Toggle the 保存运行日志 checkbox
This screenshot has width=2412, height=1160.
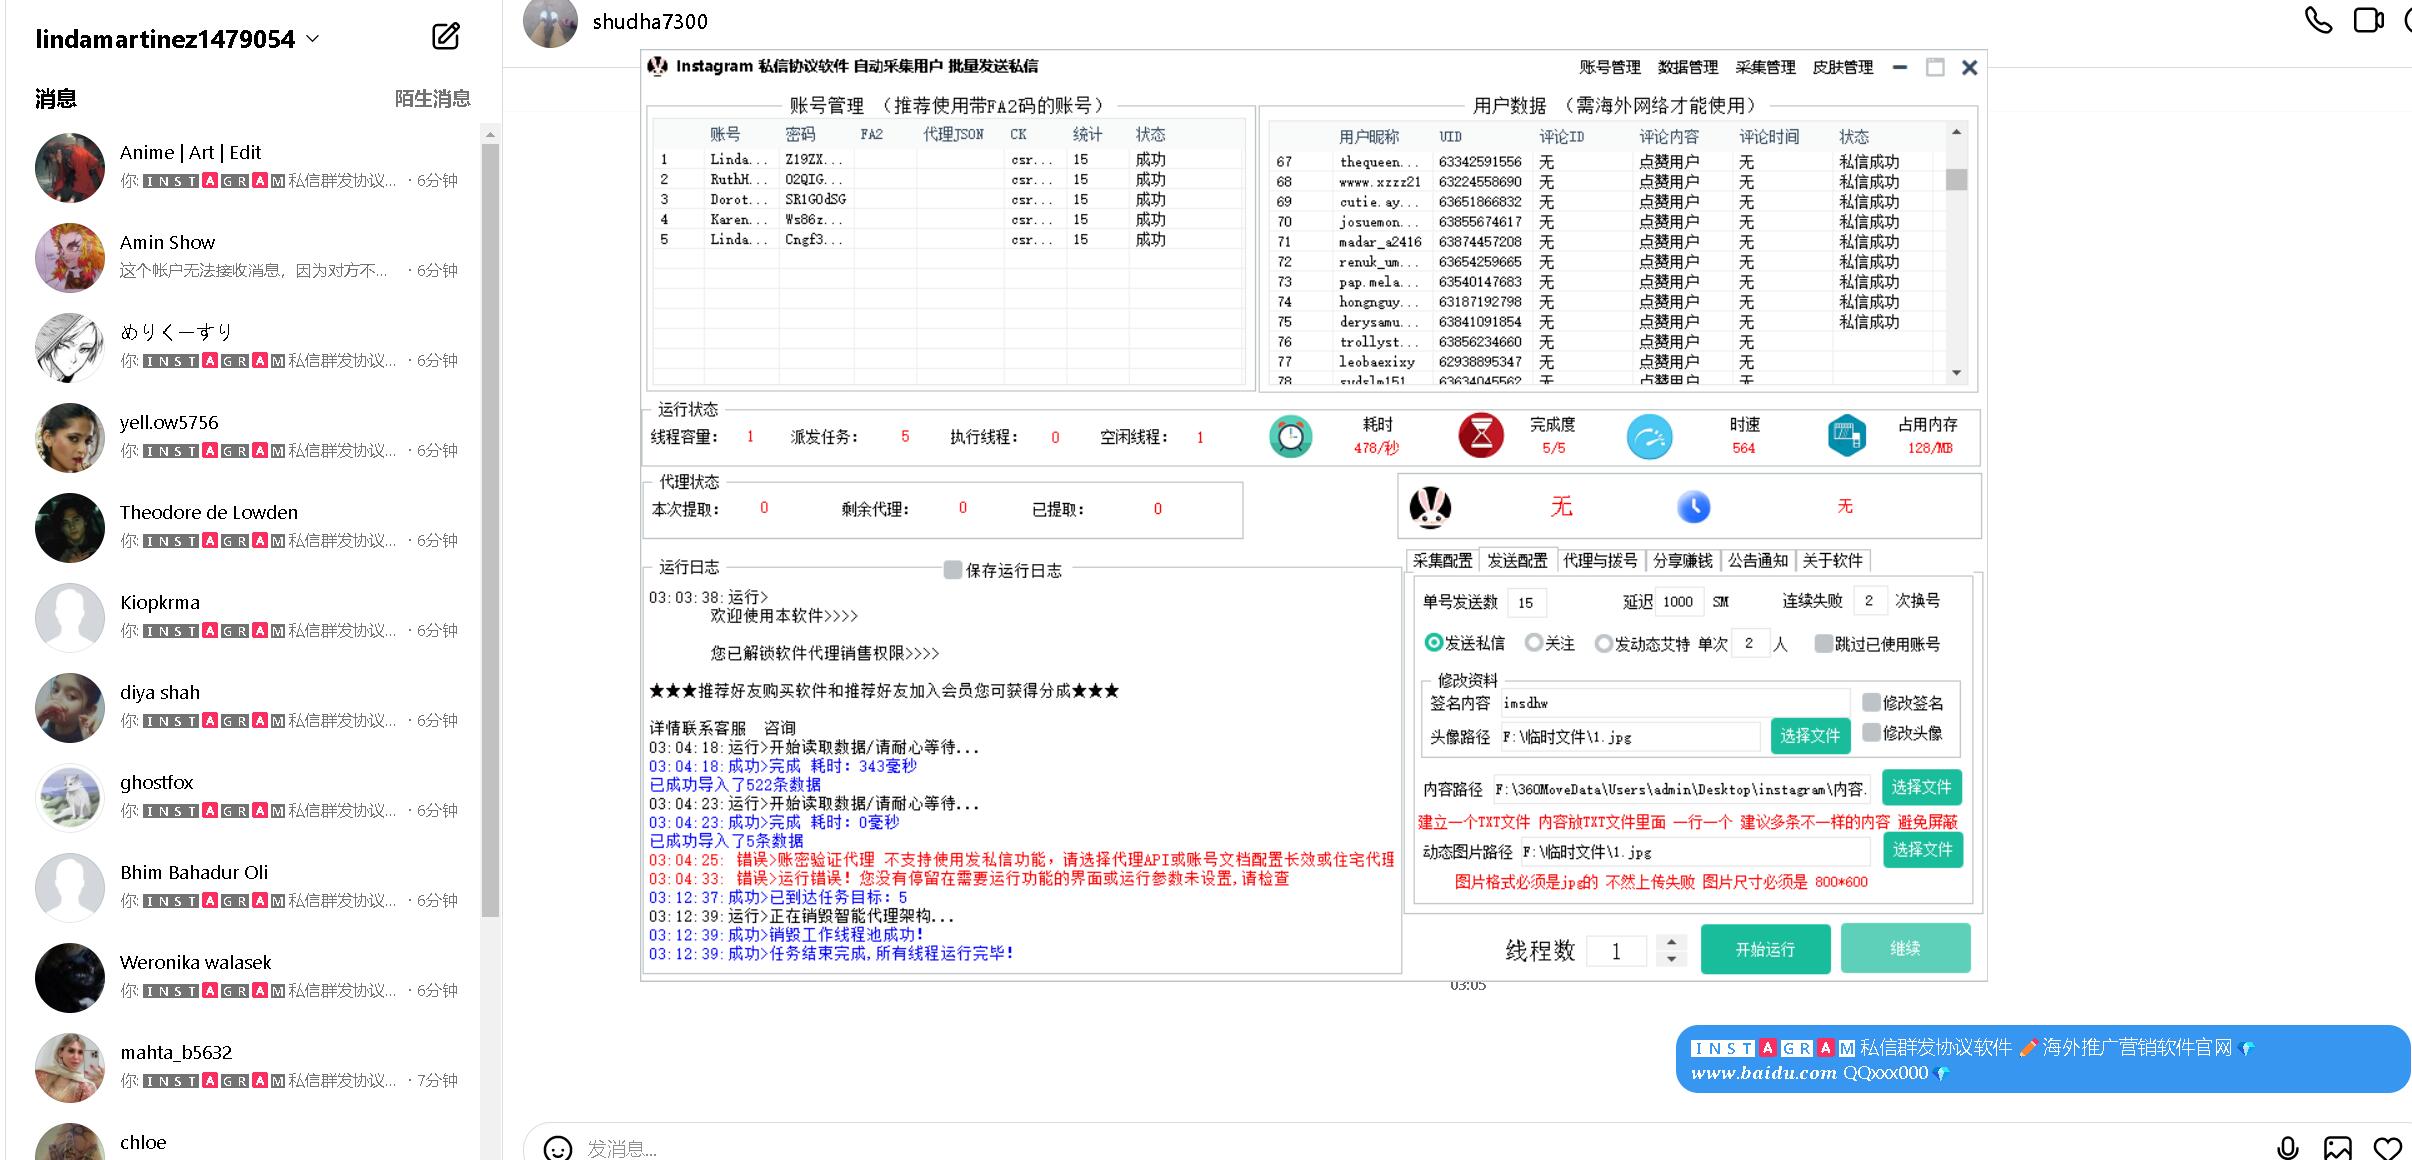point(952,570)
